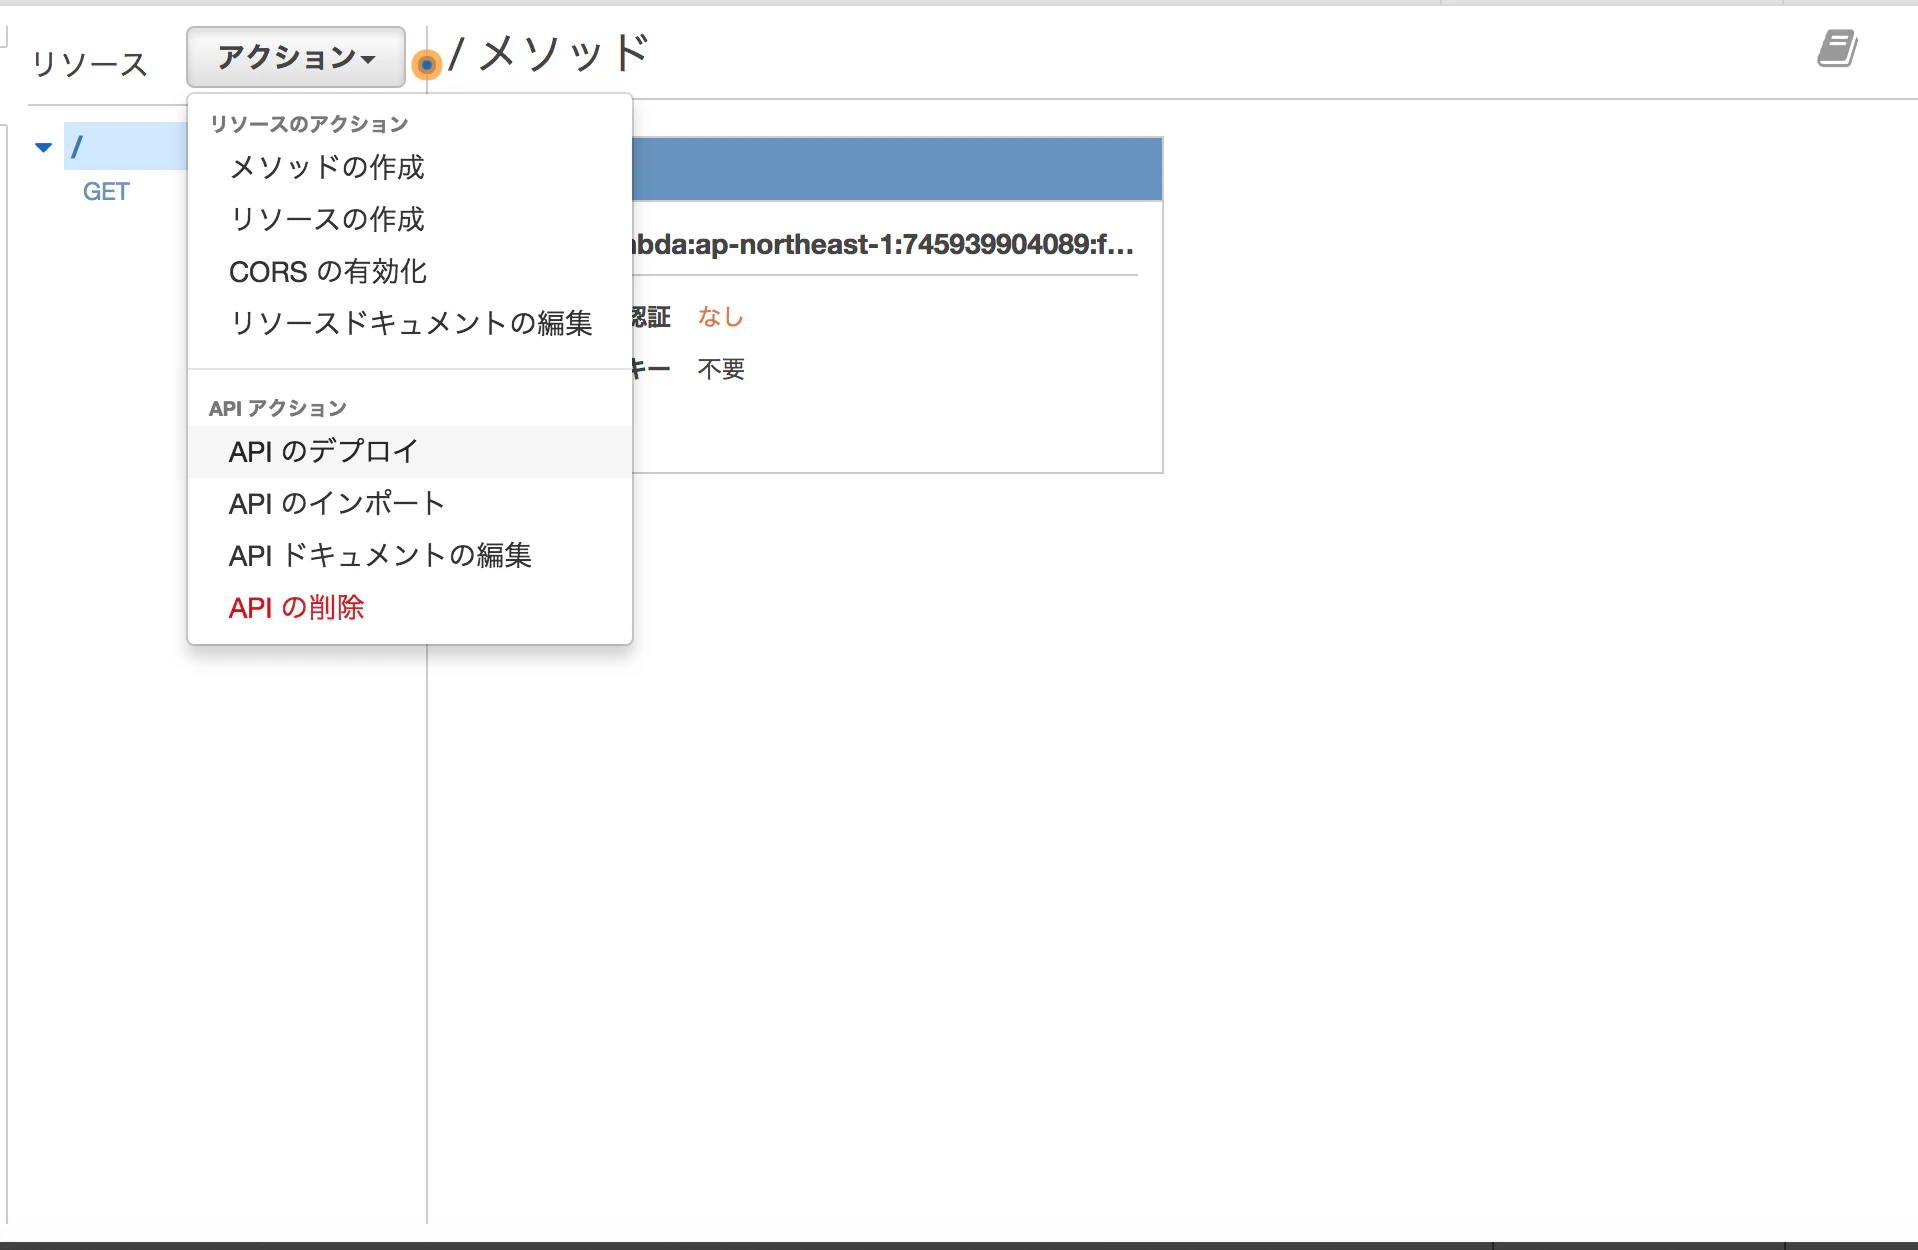The height and width of the screenshot is (1250, 1918).
Task: Select CORS の有効化 option
Action: [x=409, y=271]
